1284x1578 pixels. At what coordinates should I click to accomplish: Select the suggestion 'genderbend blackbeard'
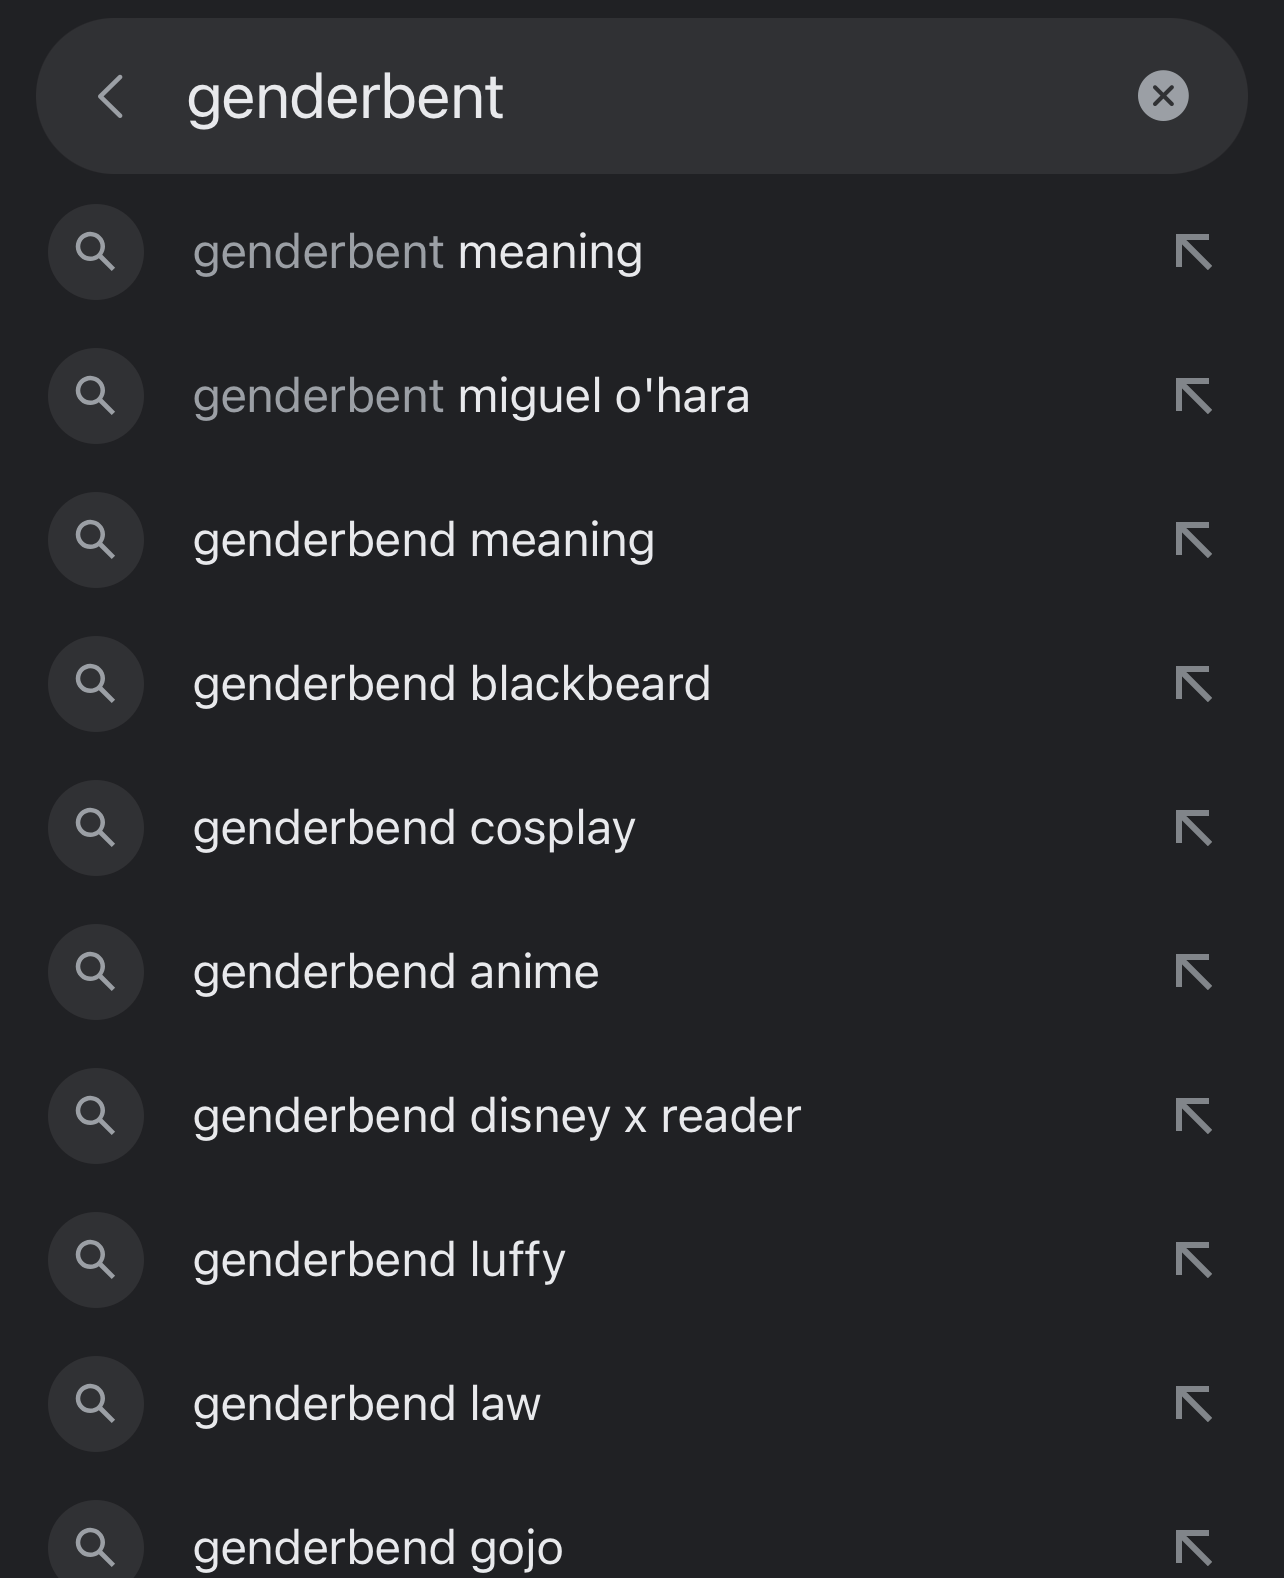(x=452, y=684)
